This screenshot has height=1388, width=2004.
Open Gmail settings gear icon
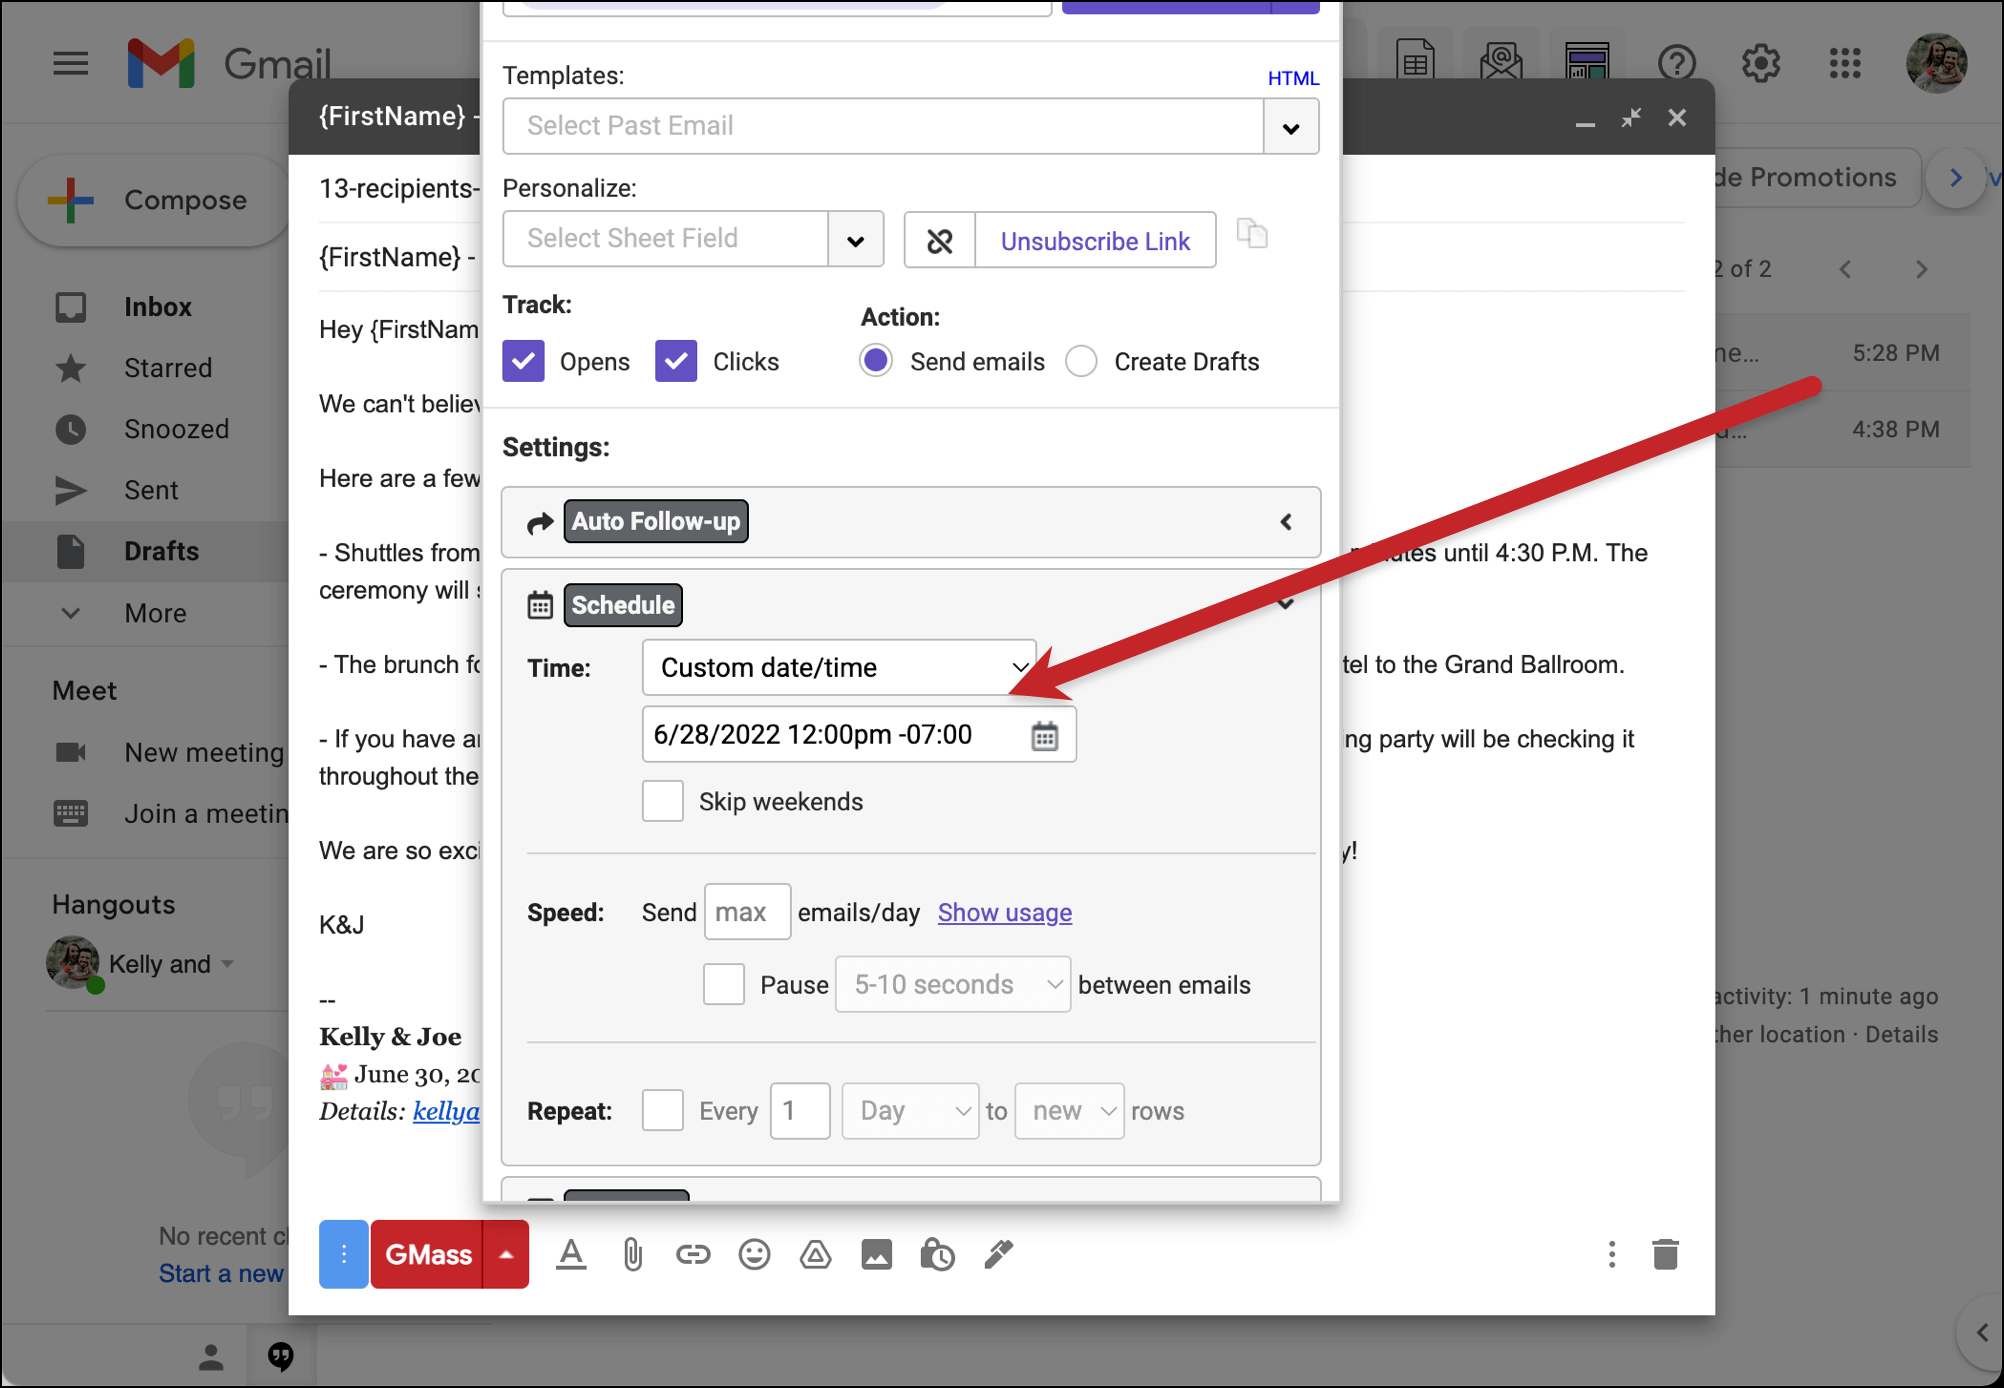[x=1760, y=63]
